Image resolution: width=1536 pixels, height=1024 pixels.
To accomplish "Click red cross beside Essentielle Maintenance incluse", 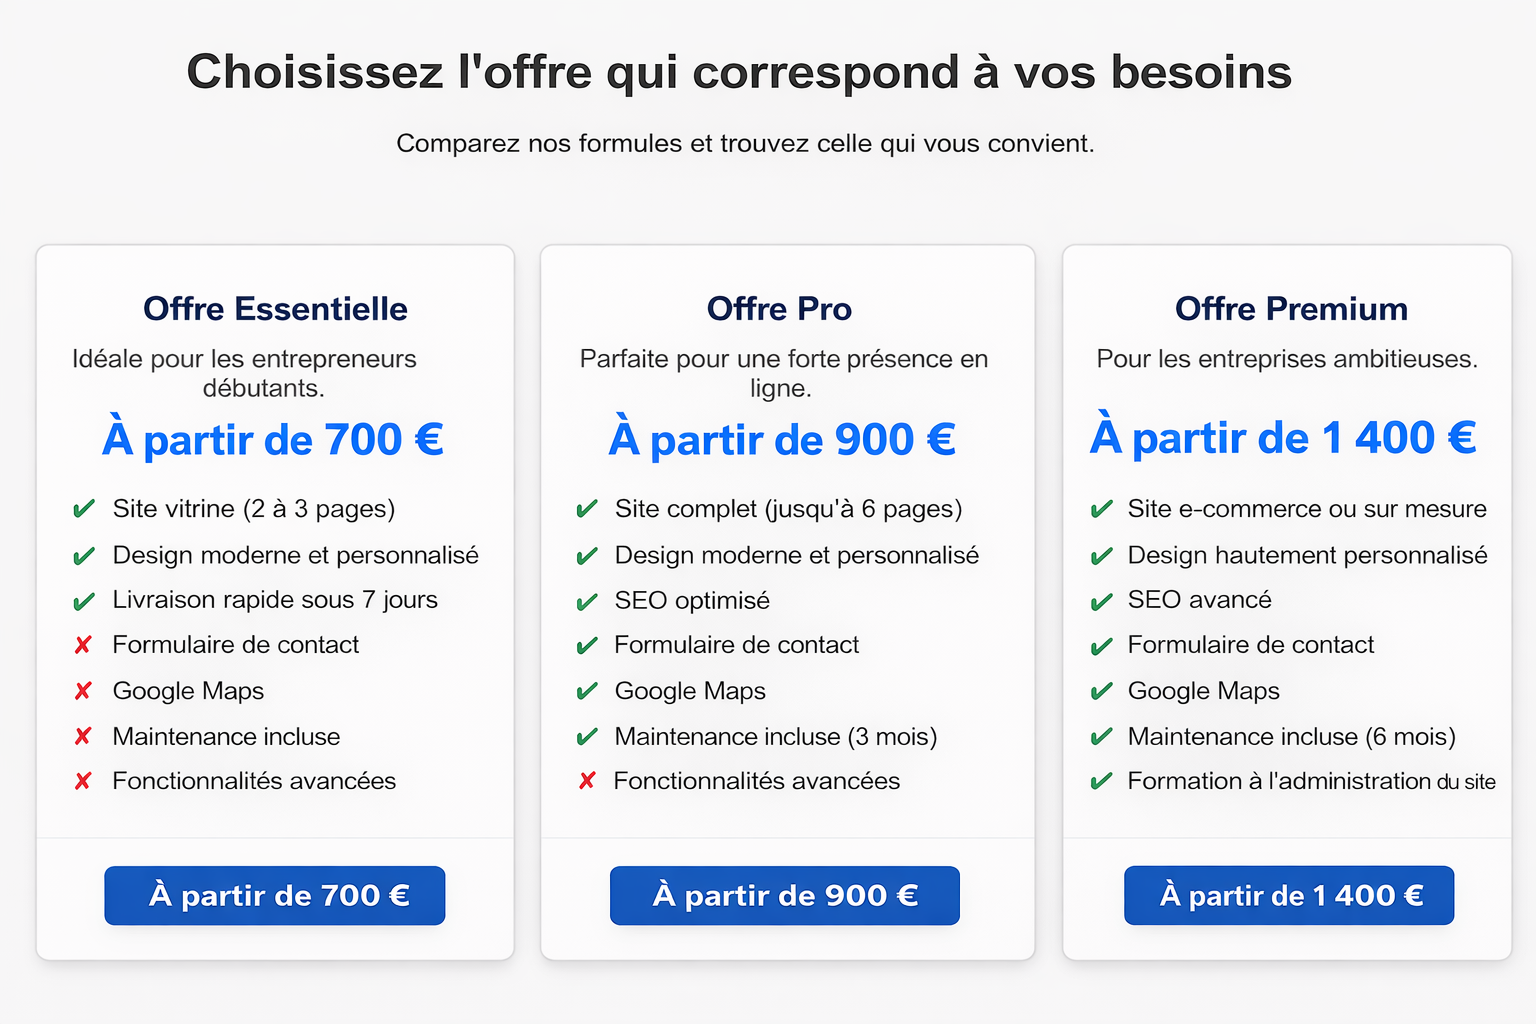I will (x=83, y=737).
